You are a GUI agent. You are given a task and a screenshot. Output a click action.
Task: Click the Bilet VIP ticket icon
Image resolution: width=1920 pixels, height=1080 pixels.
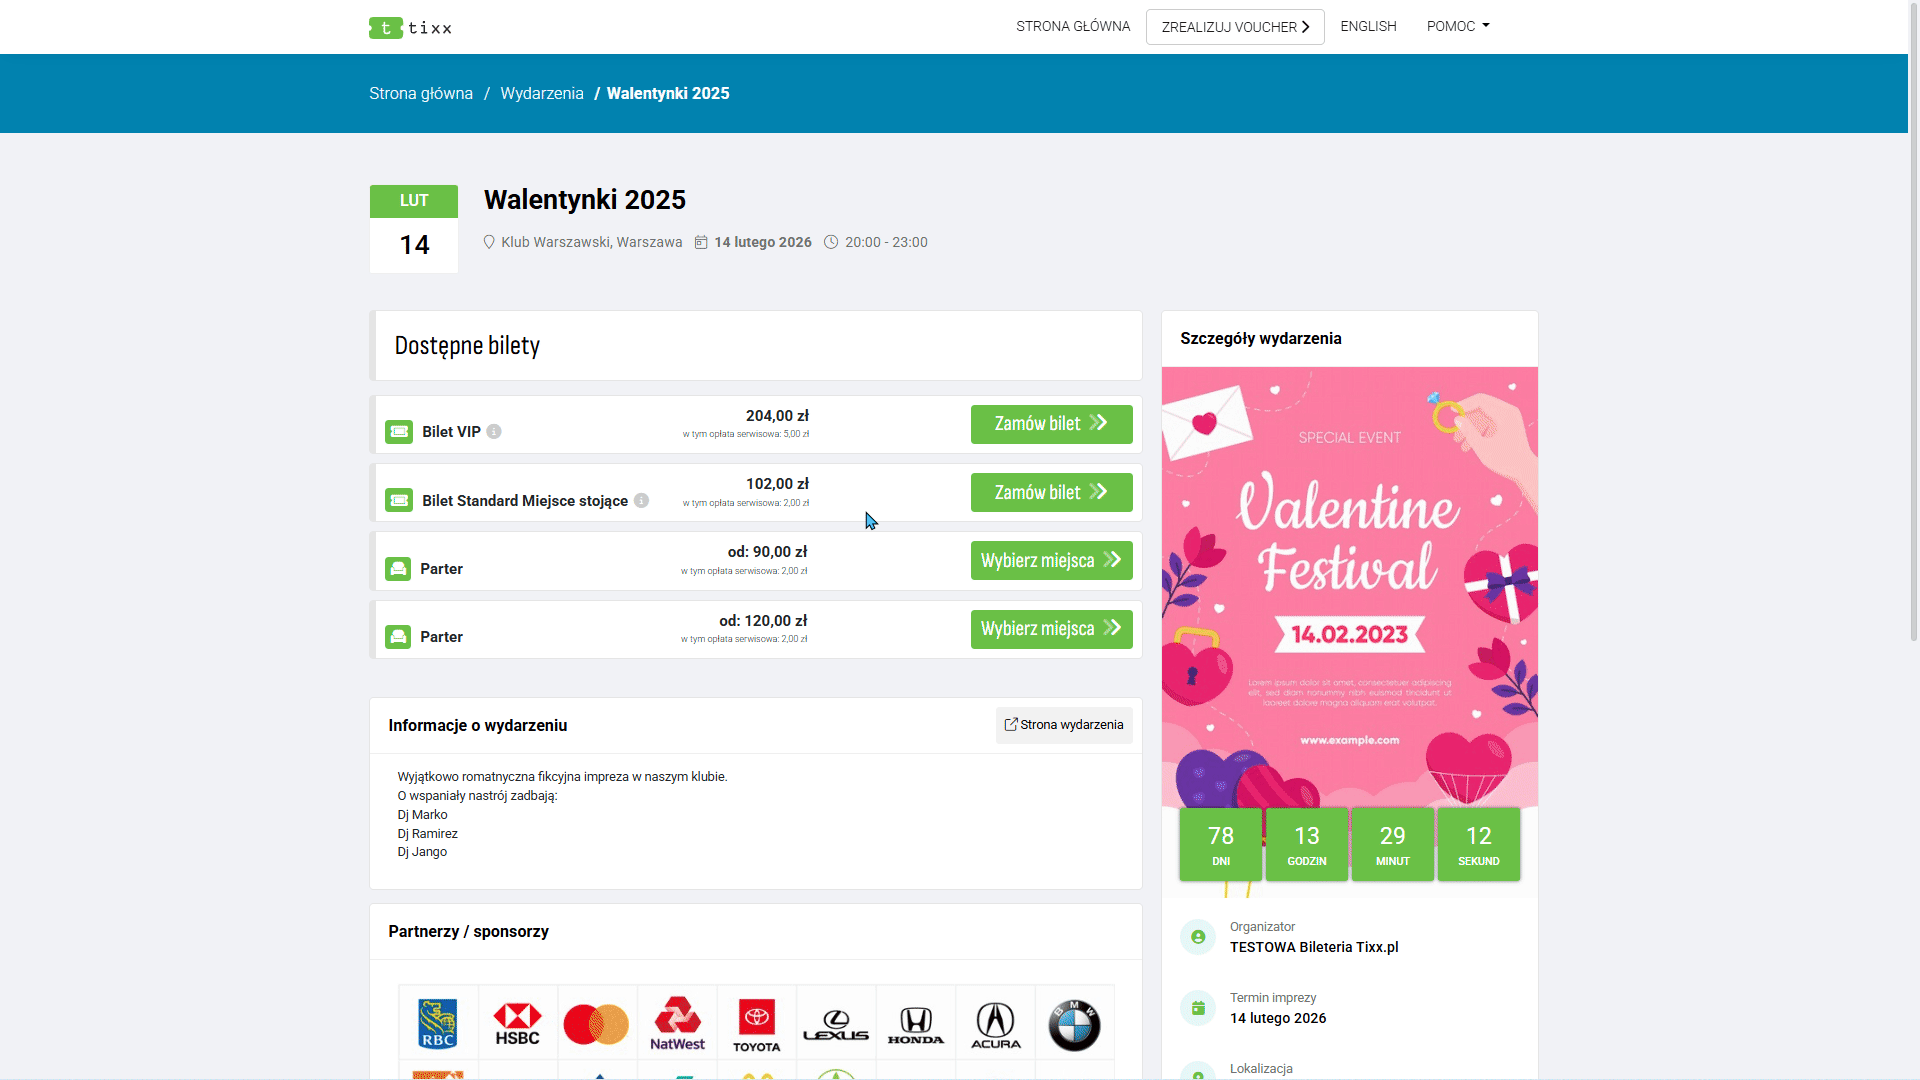pos(399,432)
